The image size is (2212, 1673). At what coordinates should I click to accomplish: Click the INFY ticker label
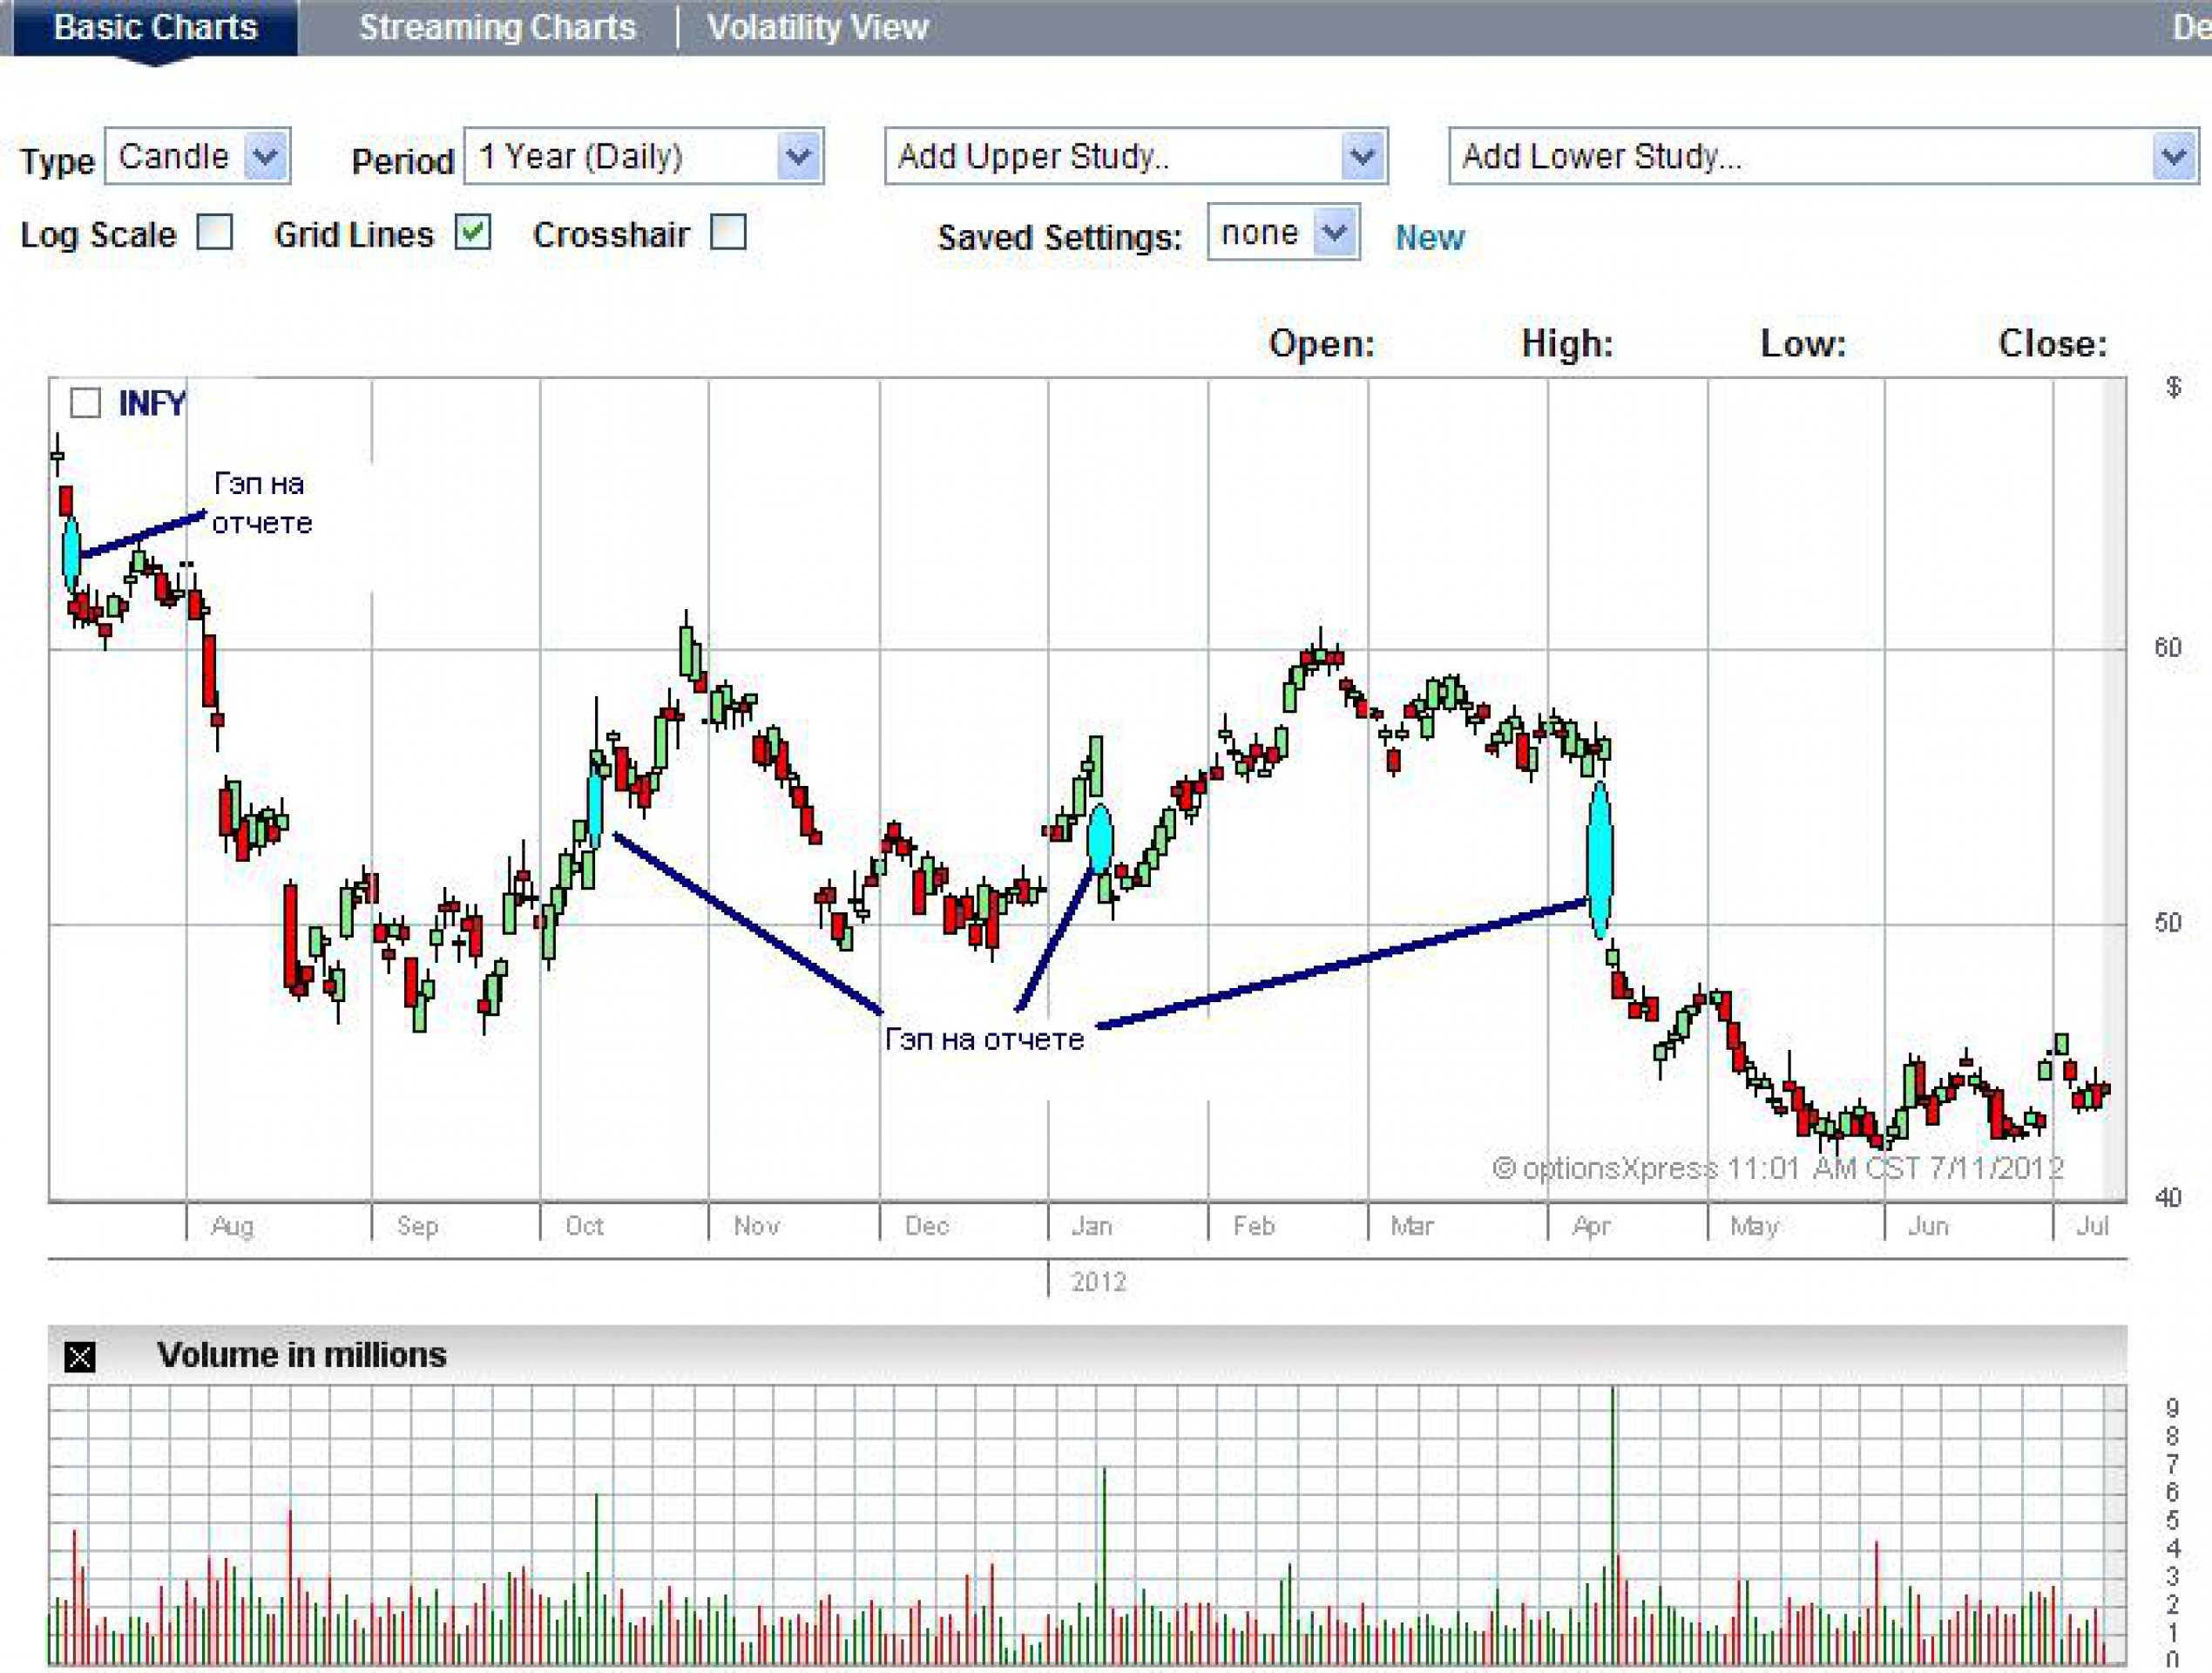(x=152, y=403)
